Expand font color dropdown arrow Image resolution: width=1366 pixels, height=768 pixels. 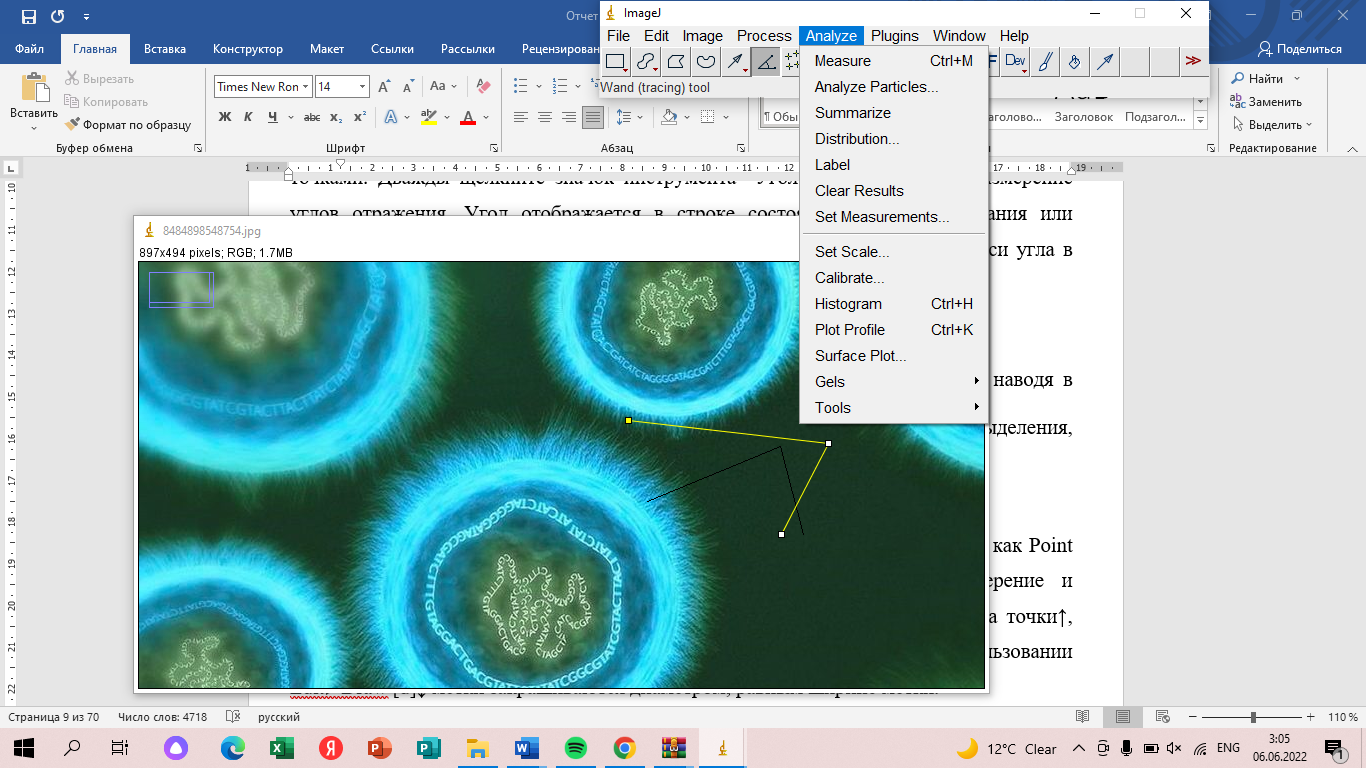tap(484, 117)
